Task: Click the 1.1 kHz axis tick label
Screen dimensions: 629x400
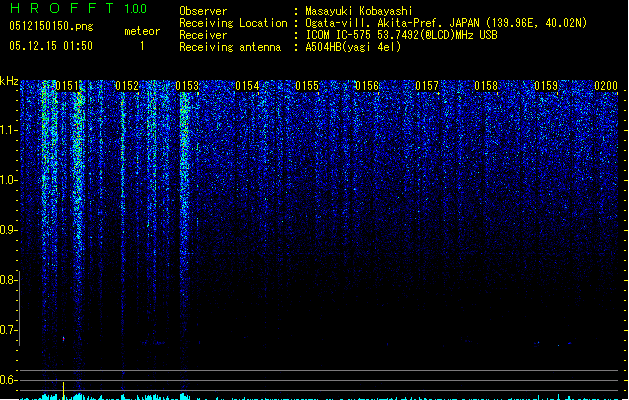Action: (8, 130)
